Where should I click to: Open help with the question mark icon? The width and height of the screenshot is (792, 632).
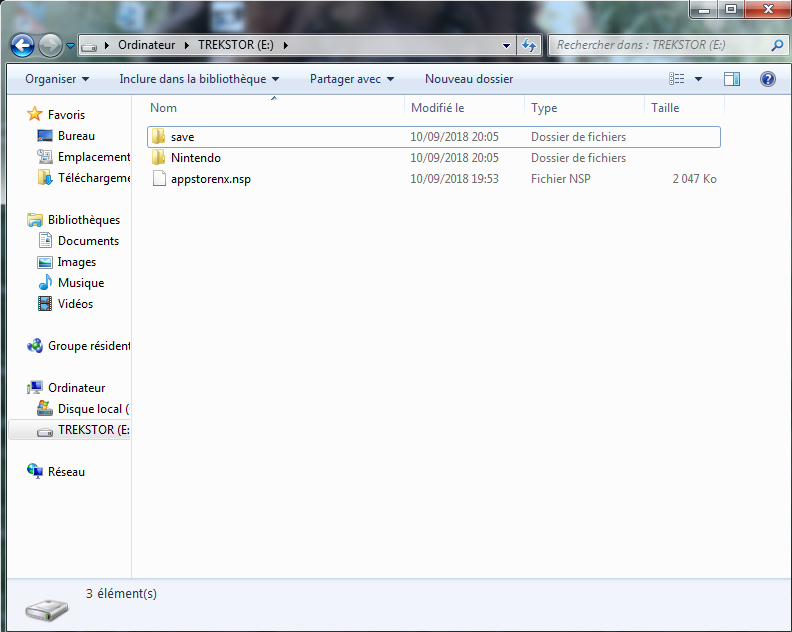coord(768,79)
